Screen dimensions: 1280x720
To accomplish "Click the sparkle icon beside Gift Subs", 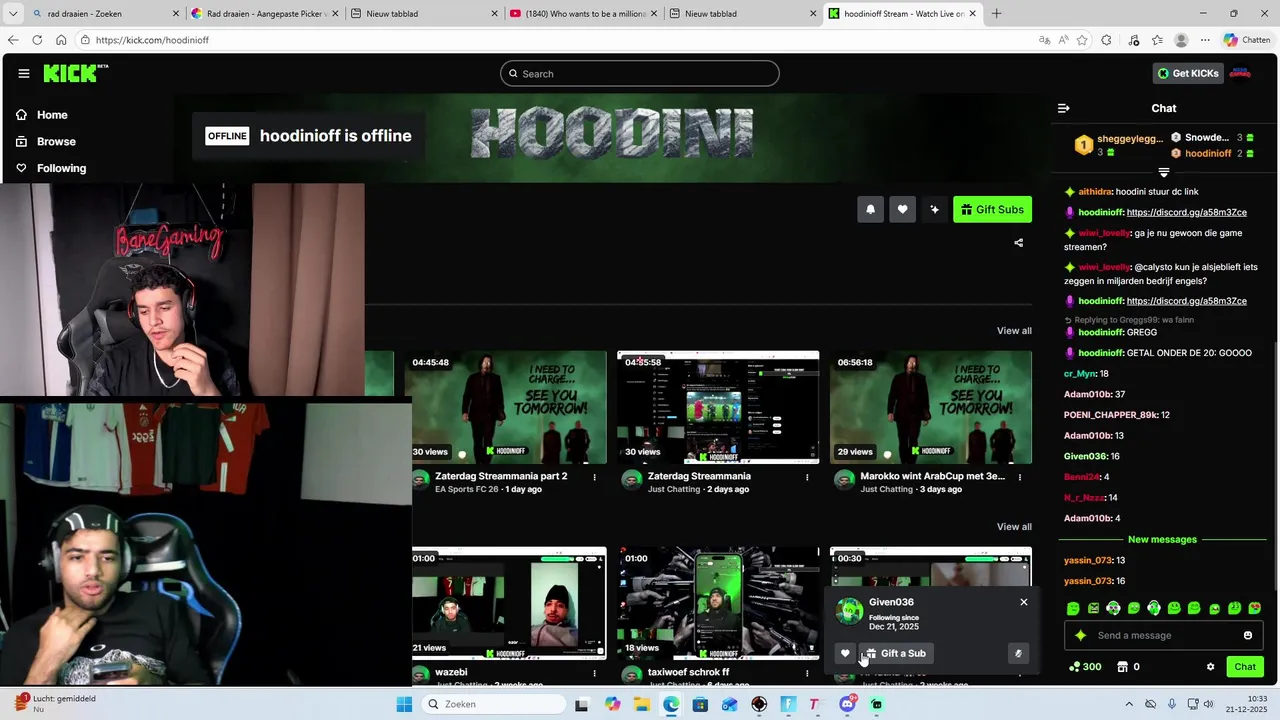I will (x=934, y=209).
